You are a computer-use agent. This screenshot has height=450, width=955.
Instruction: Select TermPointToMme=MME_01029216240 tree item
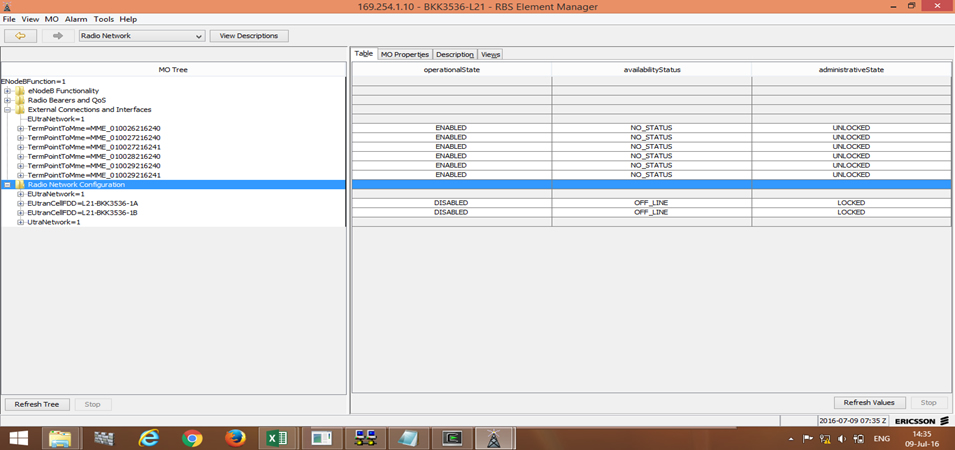click(x=94, y=166)
